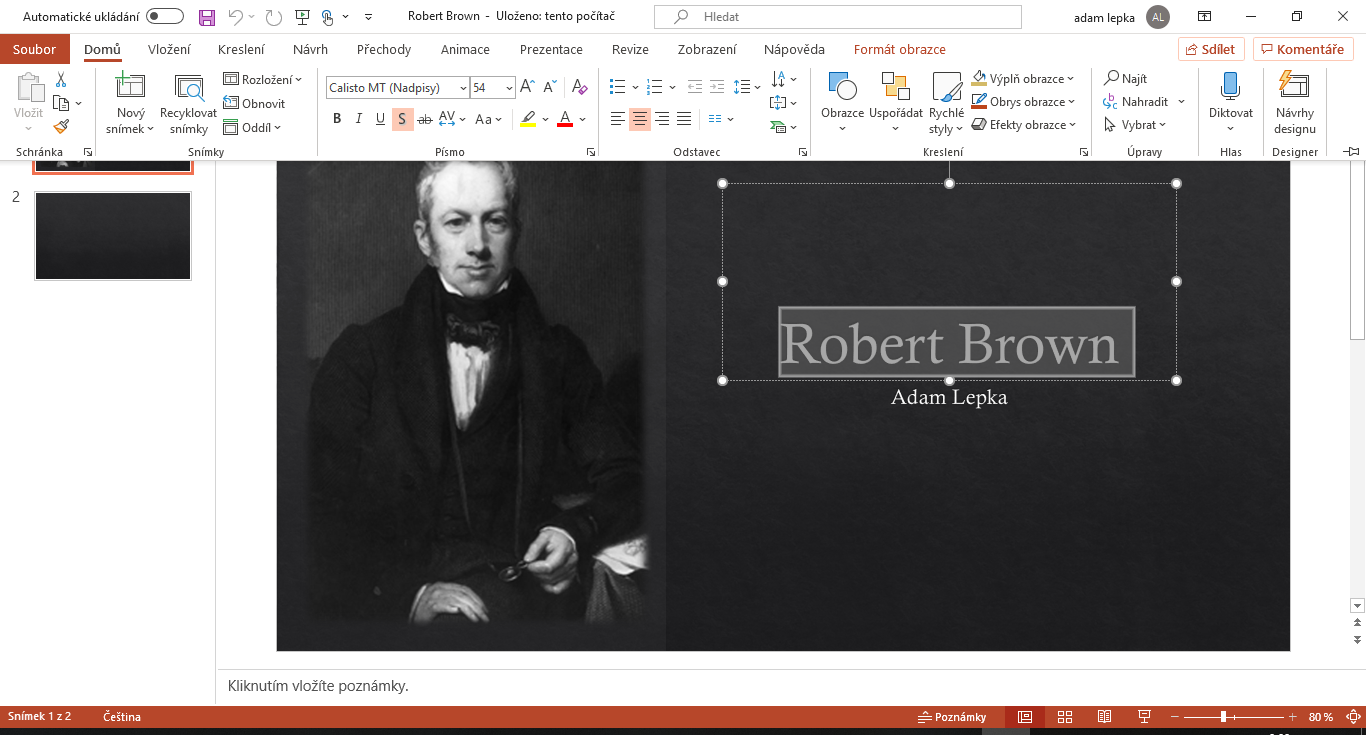
Task: Open the Soubor file tab
Action: [35, 49]
